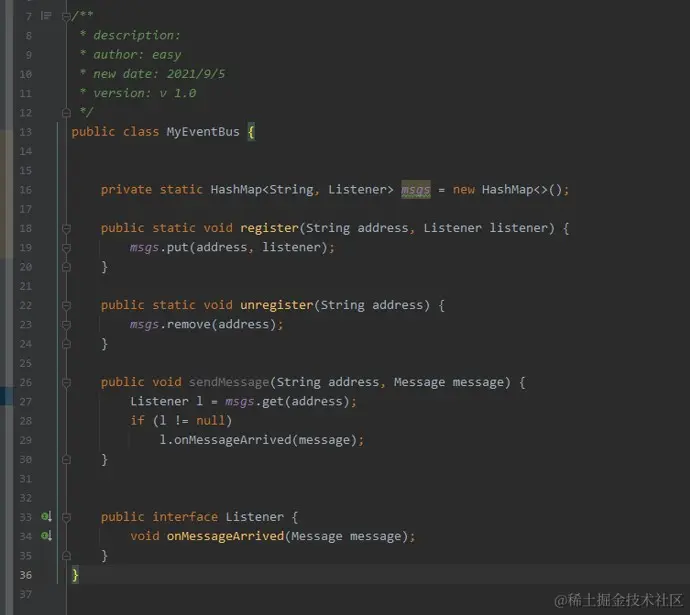
Task: Click line number 26 in the gutter
Action: [x=26, y=382]
